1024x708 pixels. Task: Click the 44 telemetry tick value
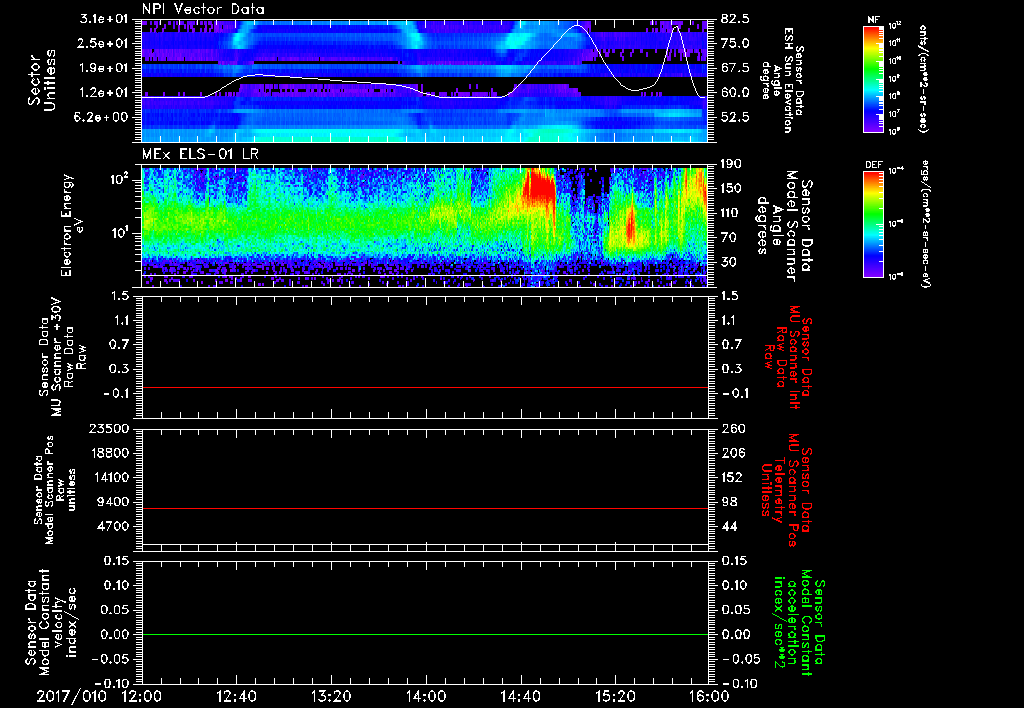pyautogui.click(x=729, y=526)
